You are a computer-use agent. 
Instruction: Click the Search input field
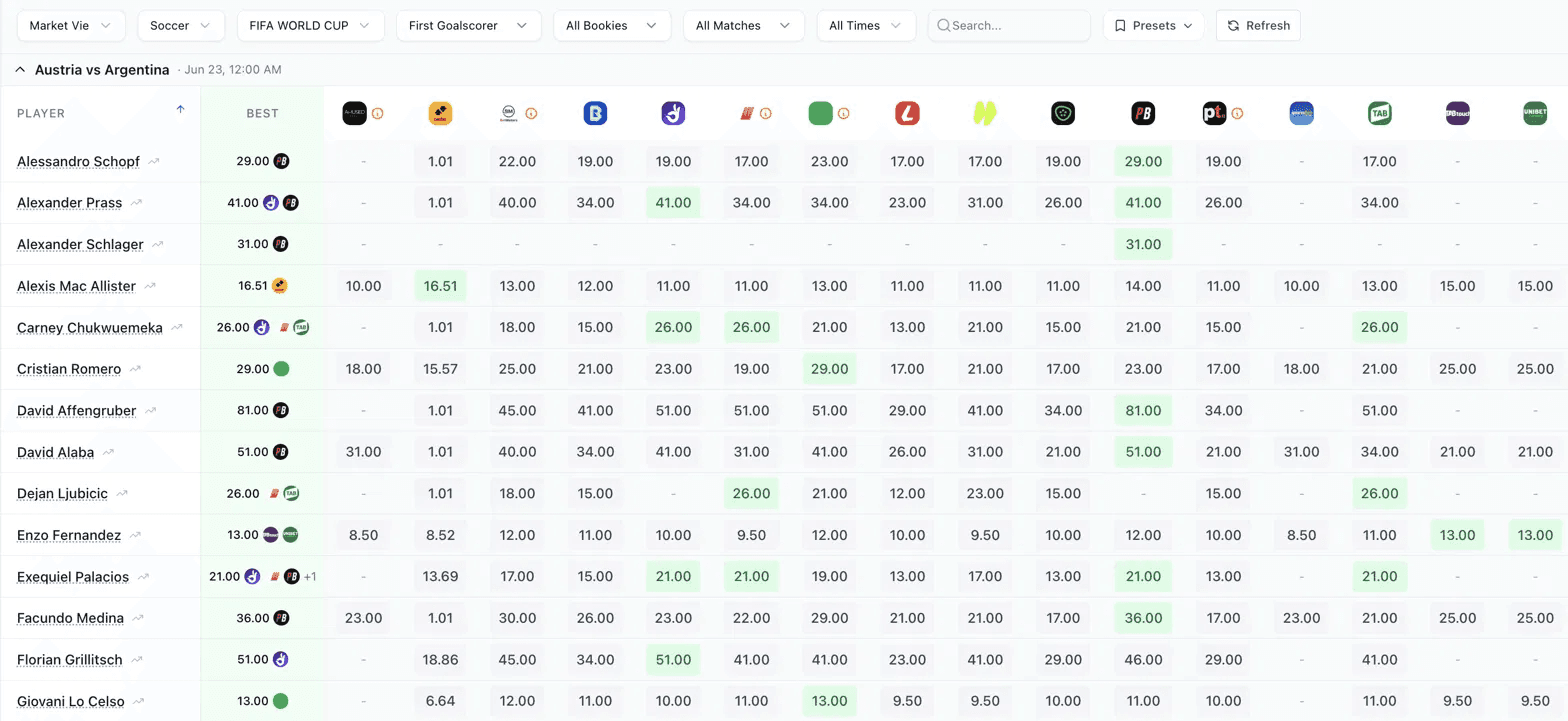point(1009,26)
